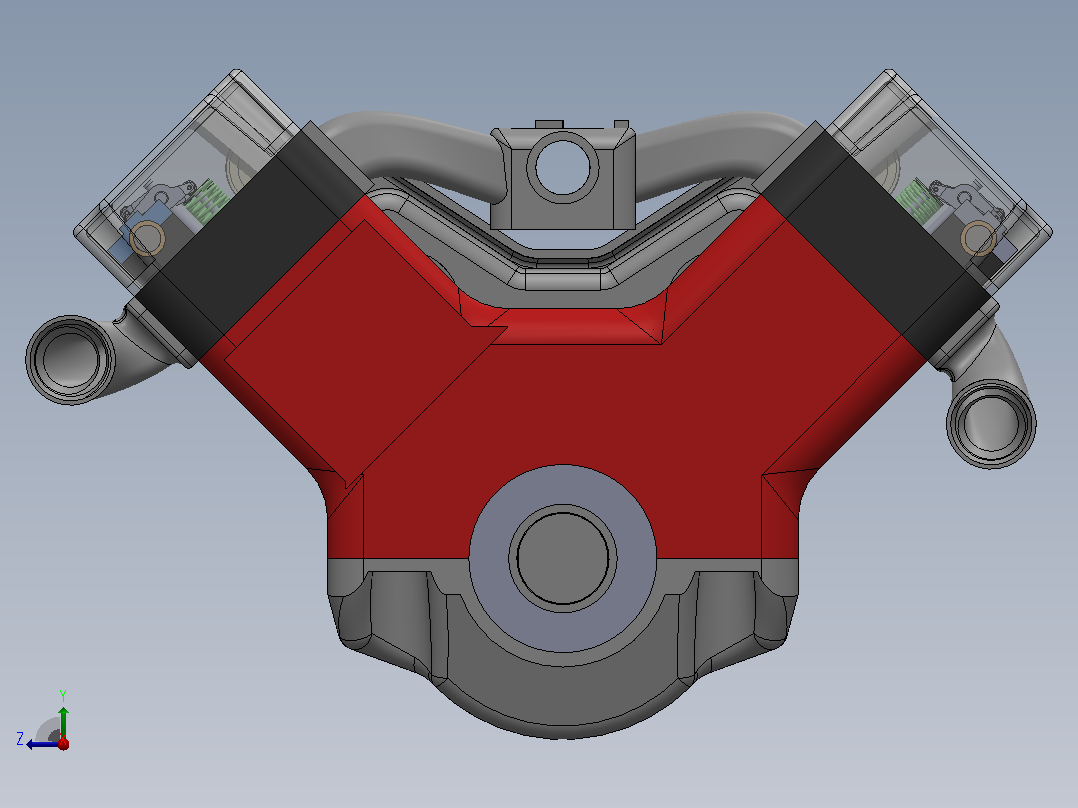Click the red X axis dot on the triad
1078x808 pixels.
point(63,743)
